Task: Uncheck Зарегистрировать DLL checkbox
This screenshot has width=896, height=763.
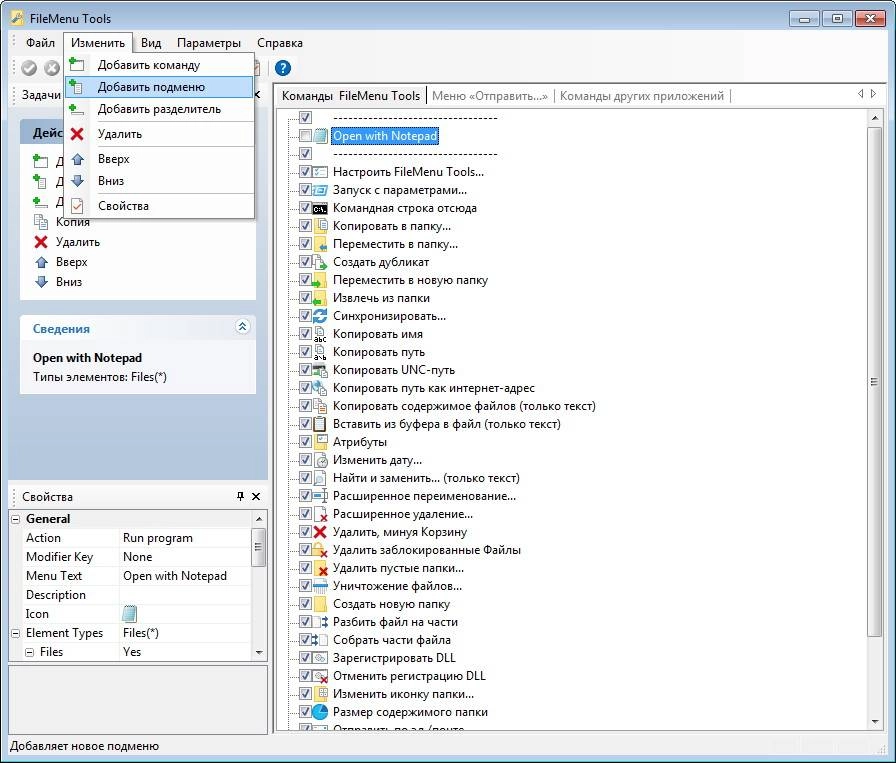Action: tap(305, 658)
